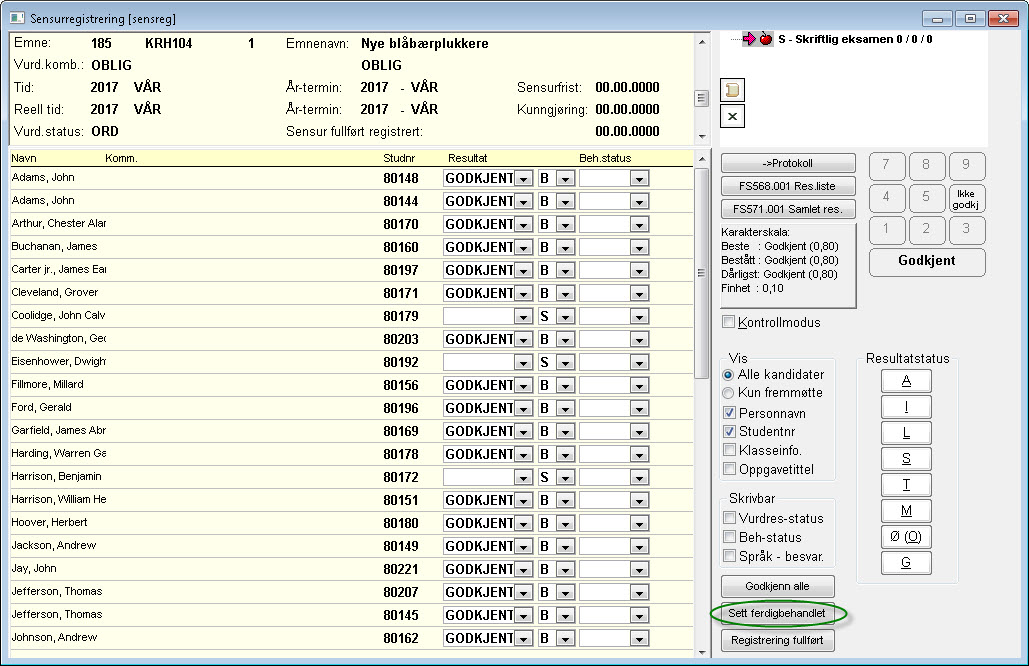The height and width of the screenshot is (666, 1029).
Task: Enable the Klasseinfo. checkbox
Action: (729, 450)
